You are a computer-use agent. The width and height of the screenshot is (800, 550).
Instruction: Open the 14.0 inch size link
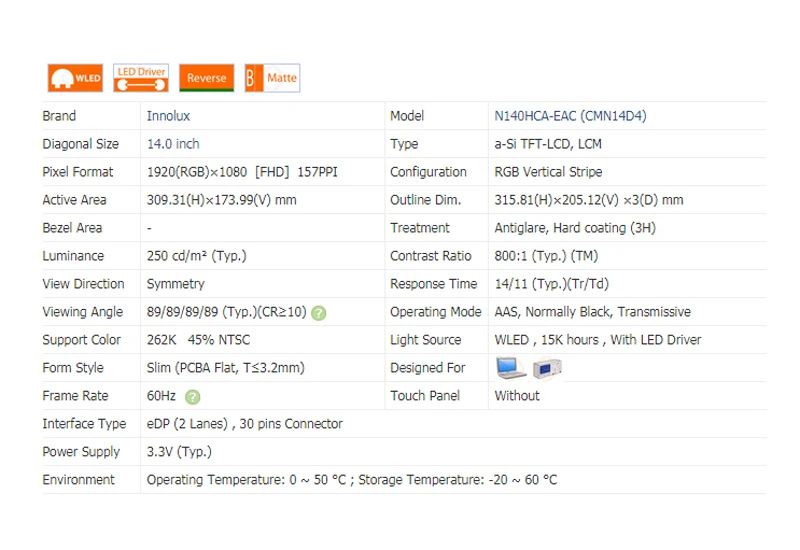point(173,144)
